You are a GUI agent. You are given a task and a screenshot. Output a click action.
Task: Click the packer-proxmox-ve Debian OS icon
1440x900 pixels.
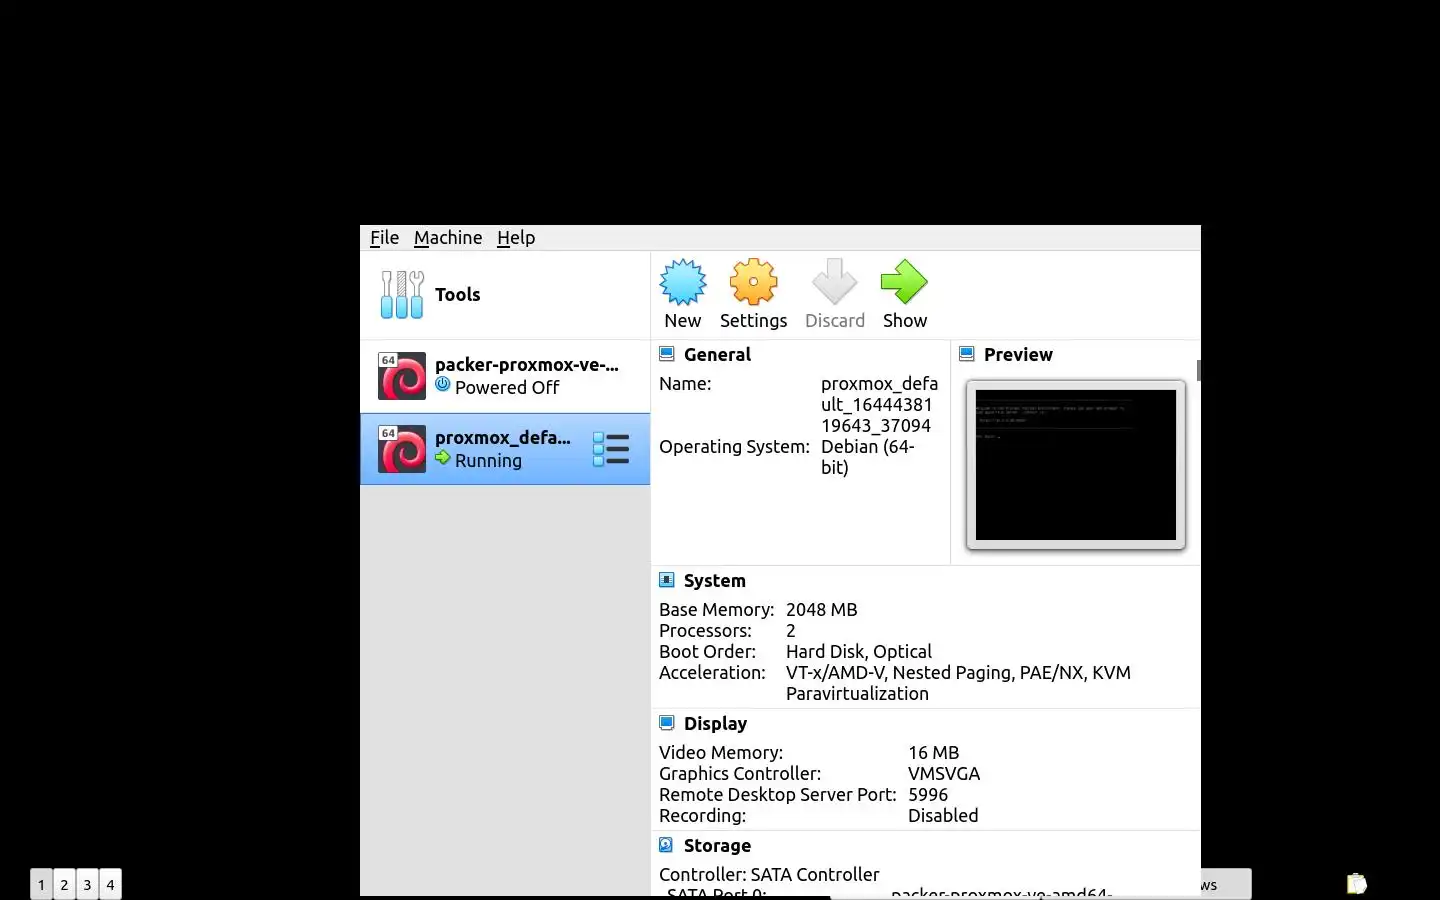coord(402,376)
